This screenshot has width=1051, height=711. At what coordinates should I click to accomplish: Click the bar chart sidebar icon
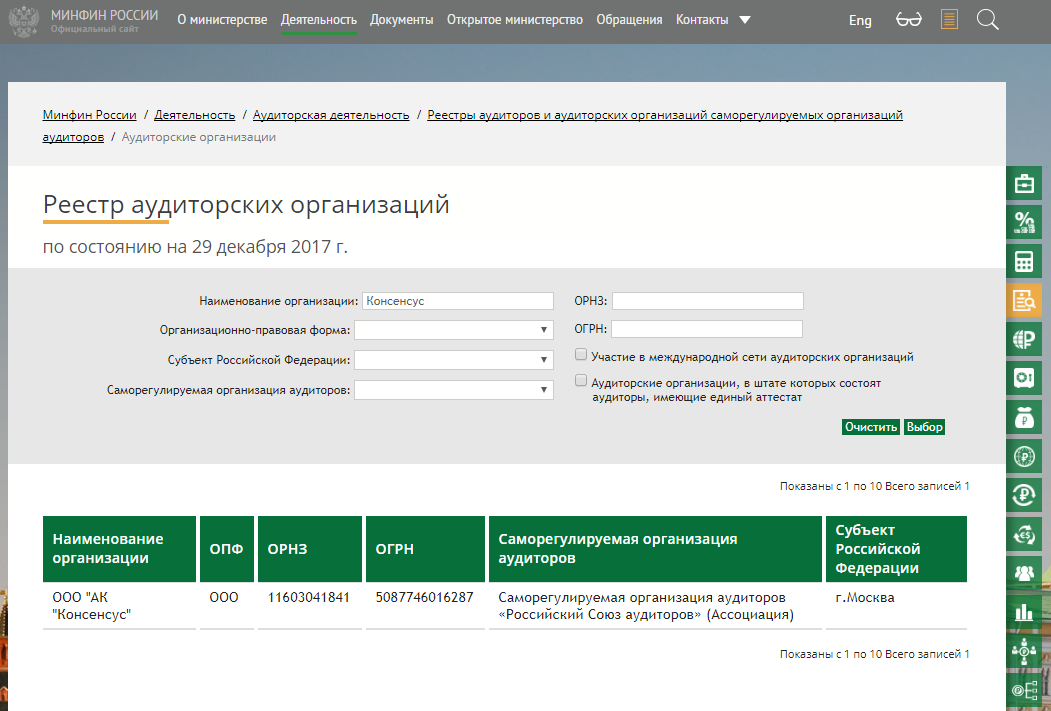click(x=1024, y=612)
